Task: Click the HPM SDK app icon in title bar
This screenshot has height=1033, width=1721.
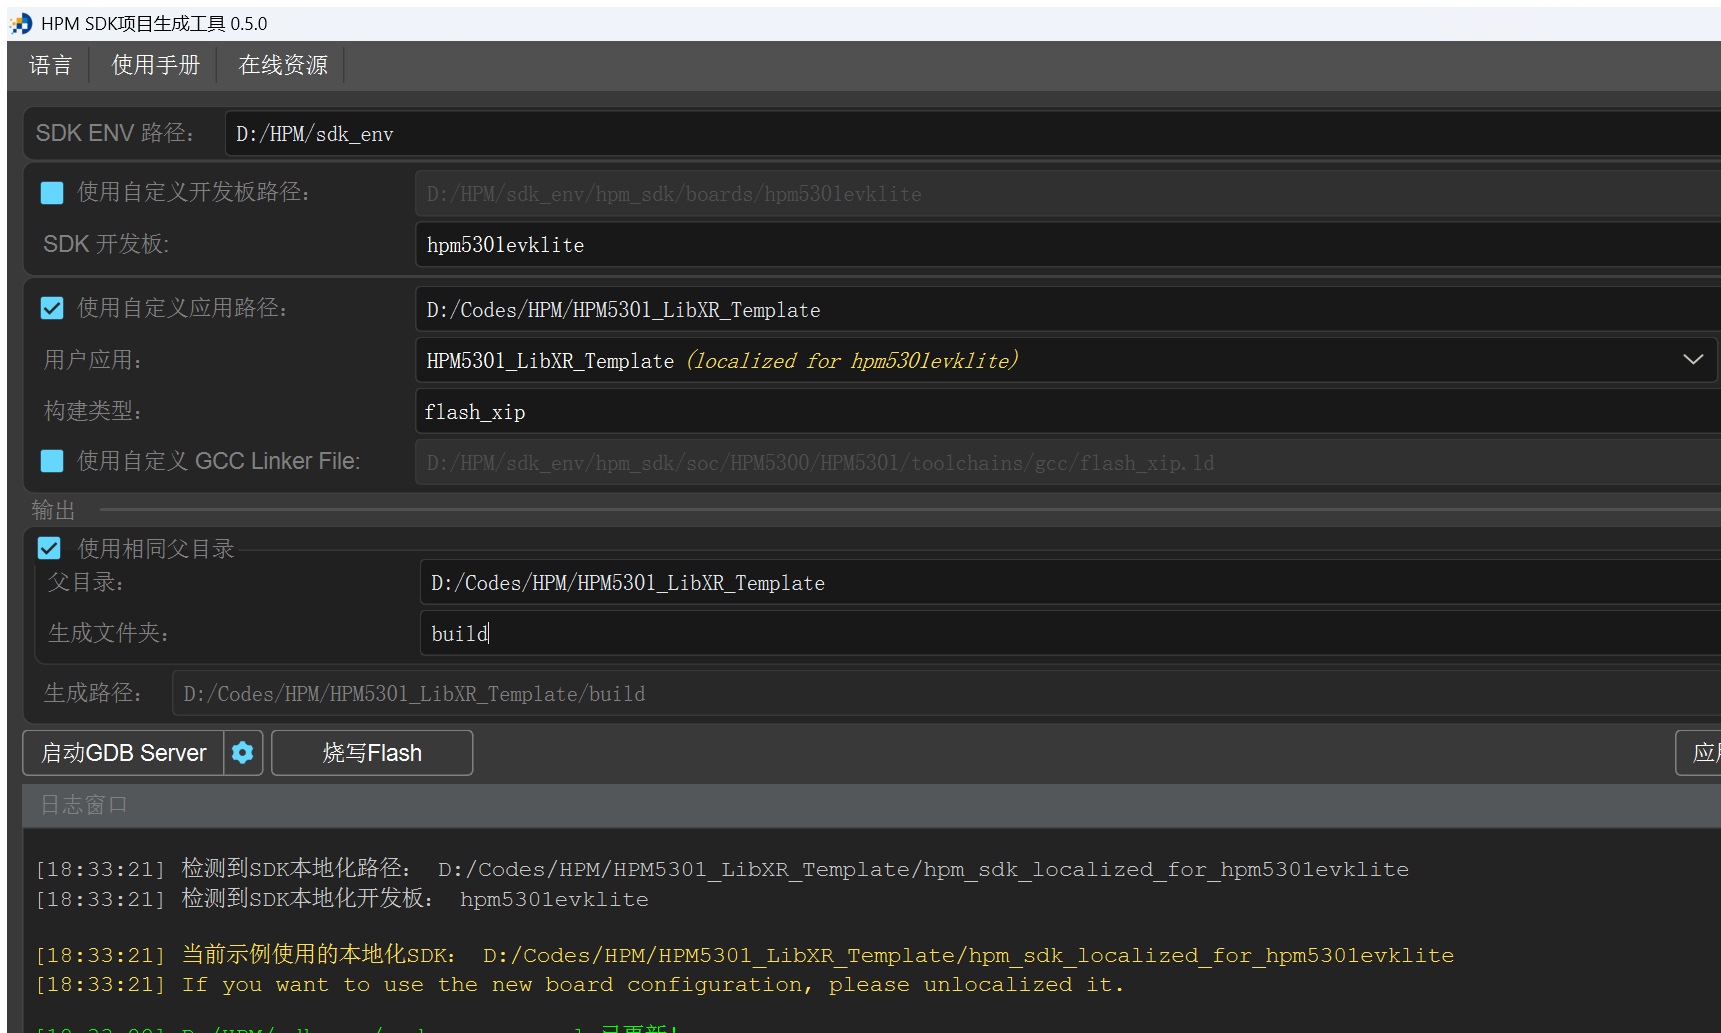Action: (19, 22)
